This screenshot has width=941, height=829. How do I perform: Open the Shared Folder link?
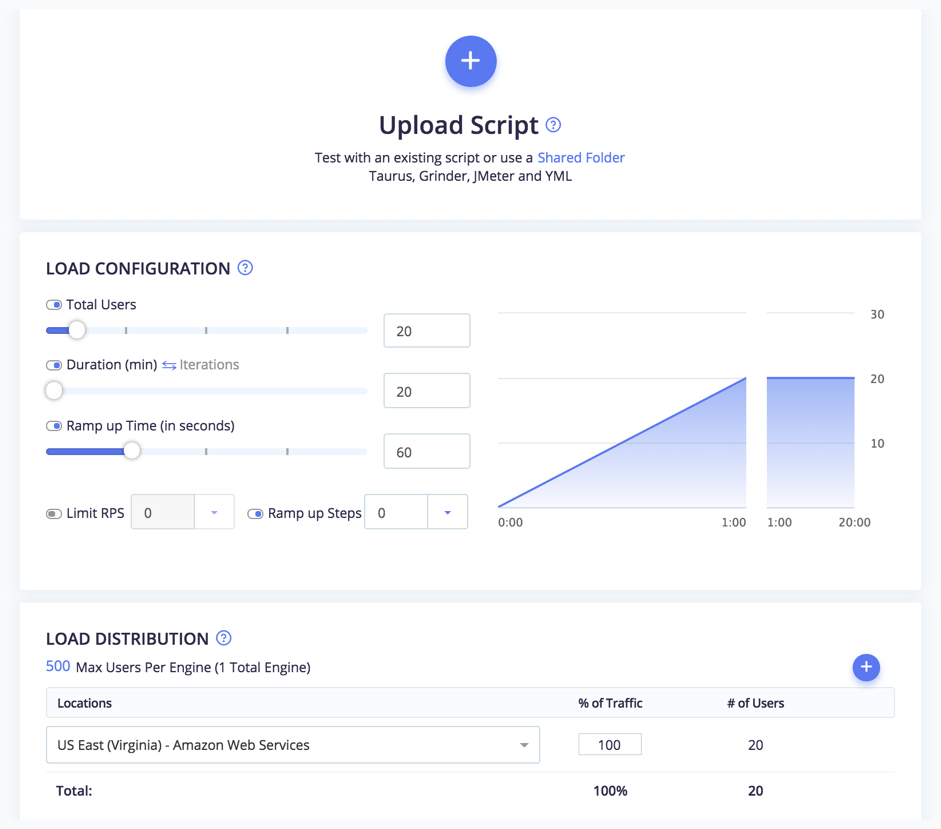581,157
